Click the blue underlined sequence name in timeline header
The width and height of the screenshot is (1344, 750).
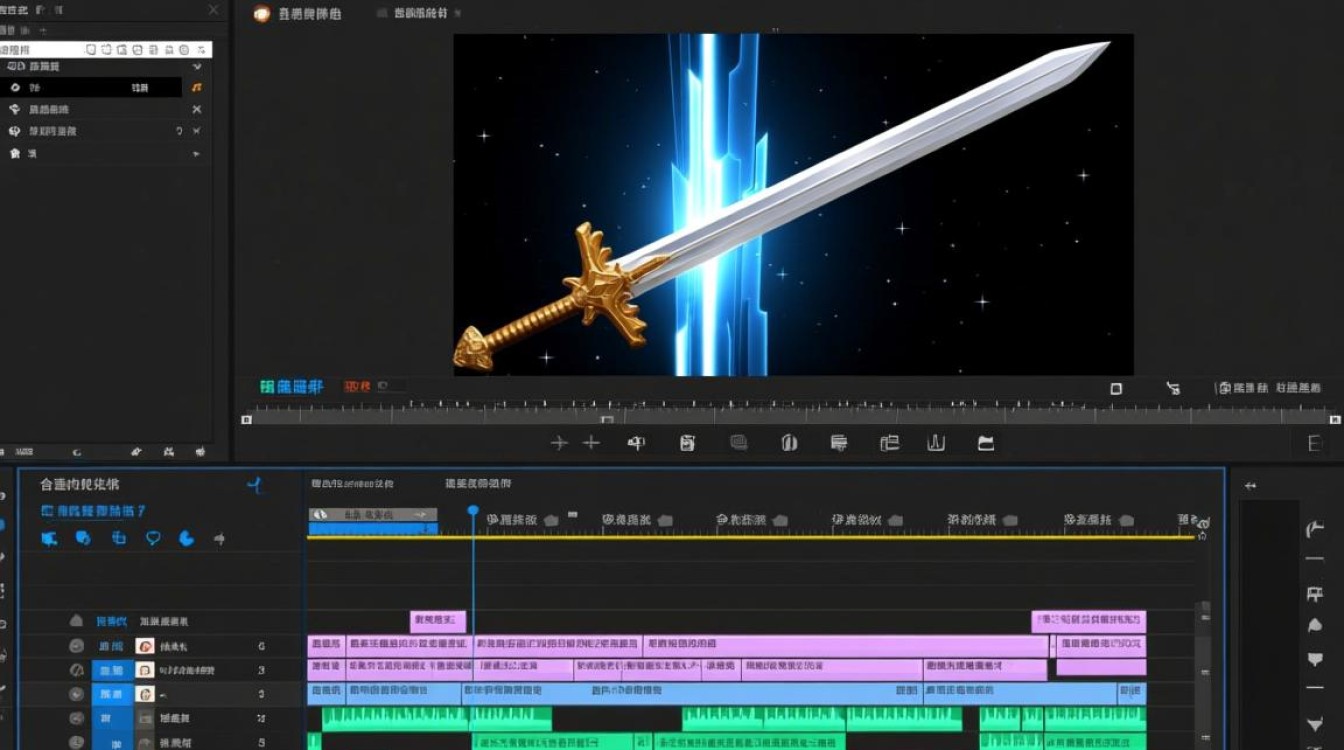[94, 511]
